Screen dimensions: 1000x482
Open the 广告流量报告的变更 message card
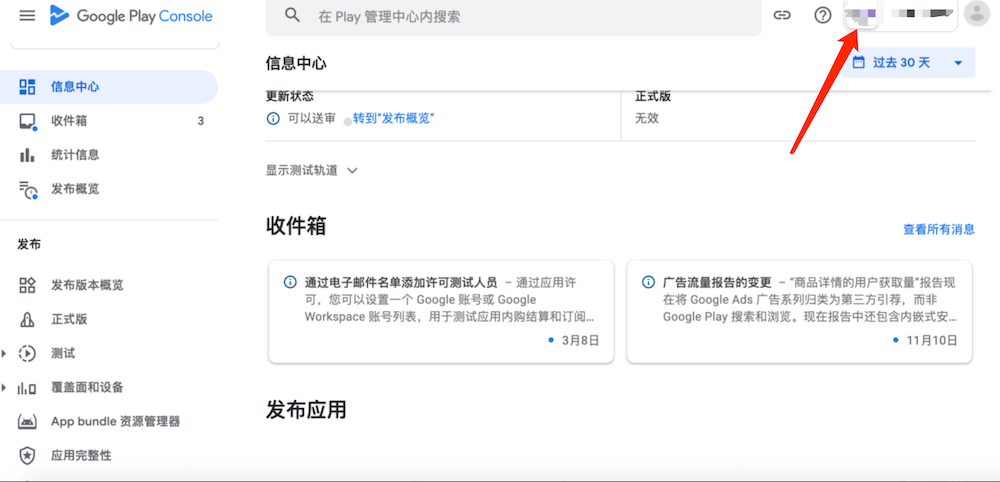[801, 310]
